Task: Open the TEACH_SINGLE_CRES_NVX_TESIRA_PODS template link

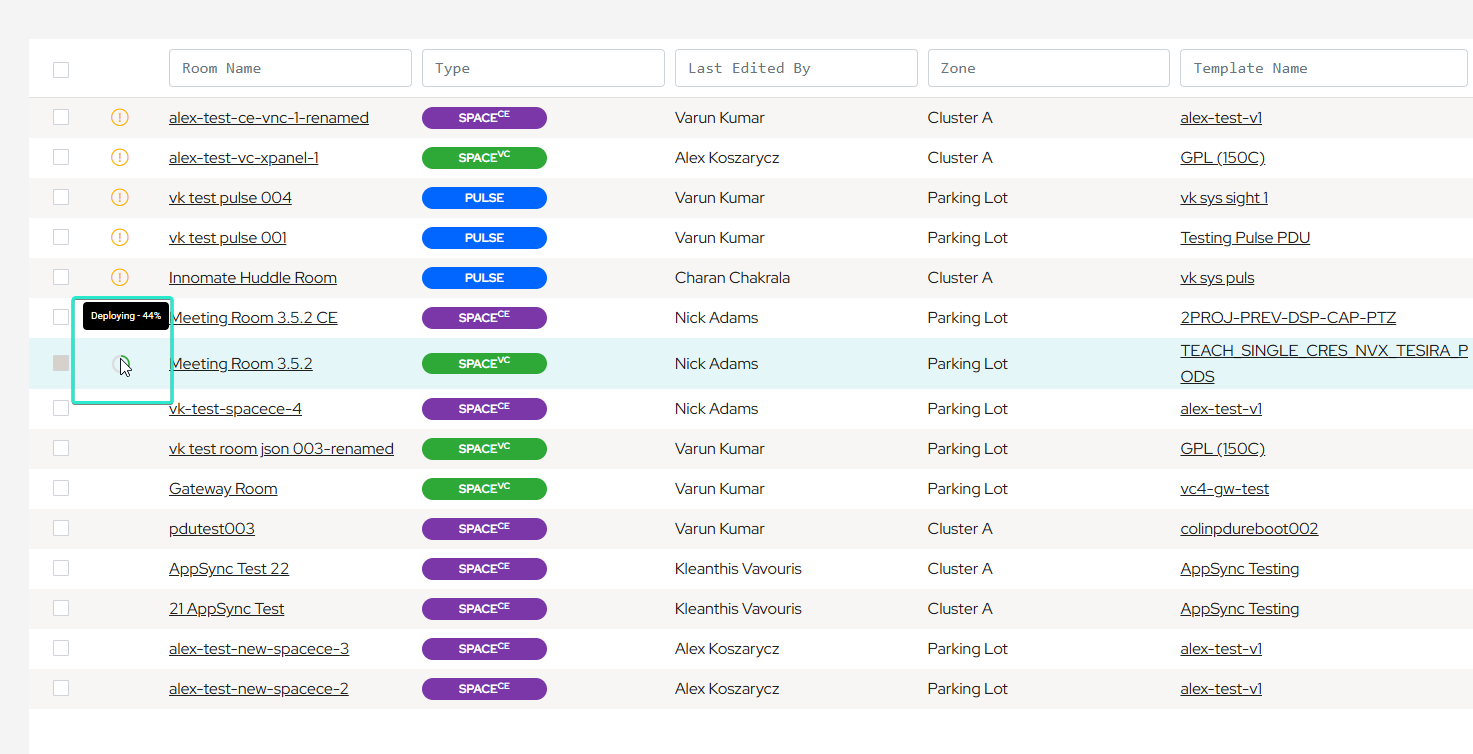Action: 1324,364
